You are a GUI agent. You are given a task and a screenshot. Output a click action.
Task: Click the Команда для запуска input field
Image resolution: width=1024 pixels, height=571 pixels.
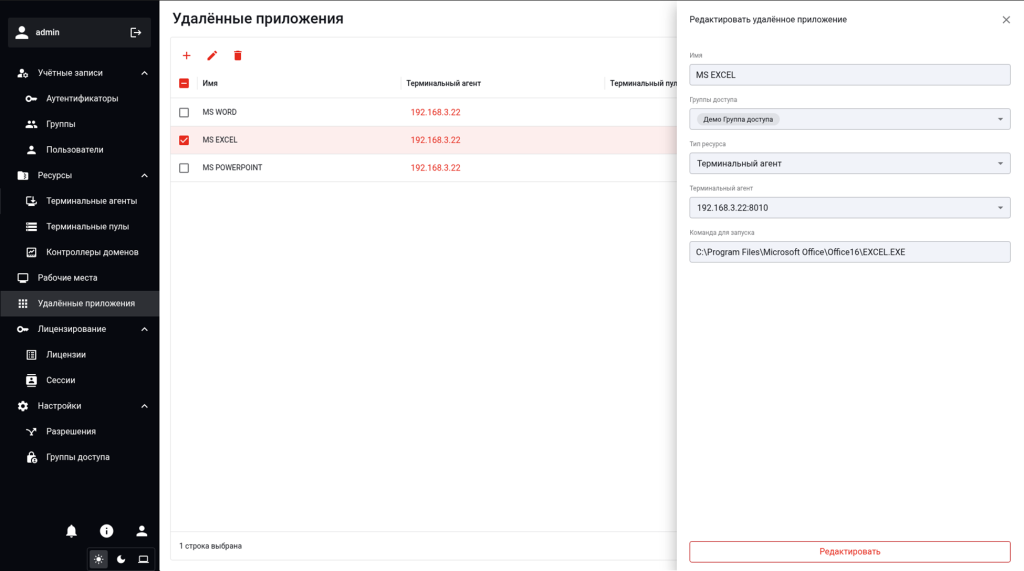(849, 252)
